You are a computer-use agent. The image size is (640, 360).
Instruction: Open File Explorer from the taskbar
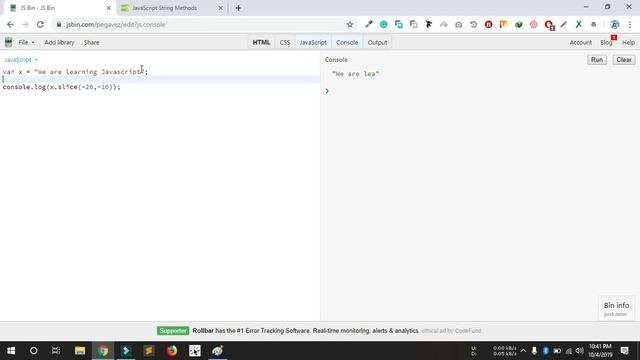pos(80,351)
